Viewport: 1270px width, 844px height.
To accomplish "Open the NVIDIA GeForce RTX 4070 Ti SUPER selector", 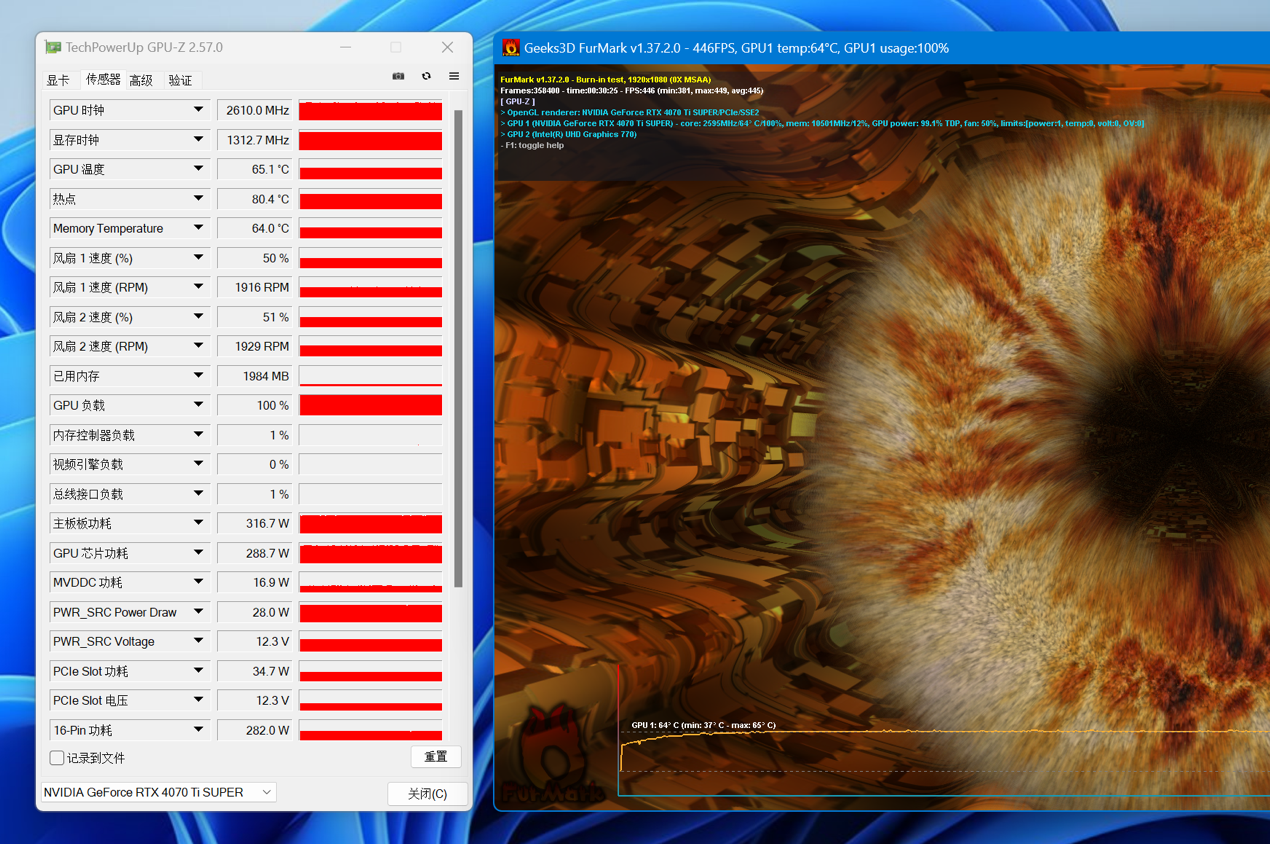I will click(x=158, y=792).
